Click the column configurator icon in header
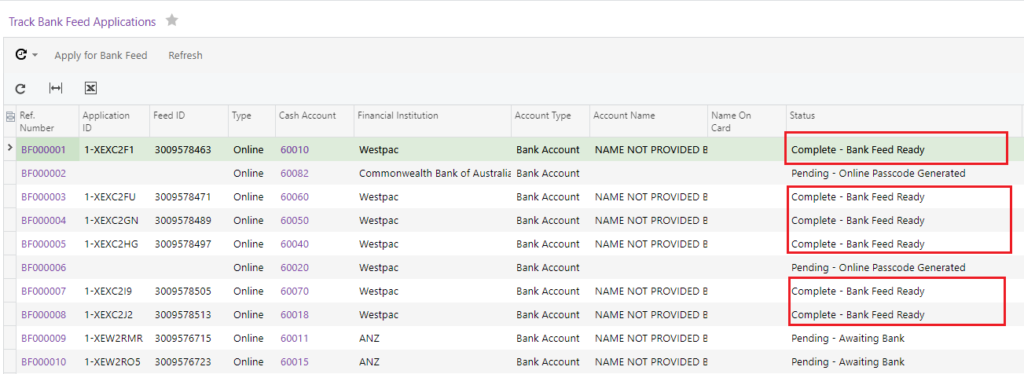Screen dimensions: 1024x374 pyautogui.click(x=10, y=117)
